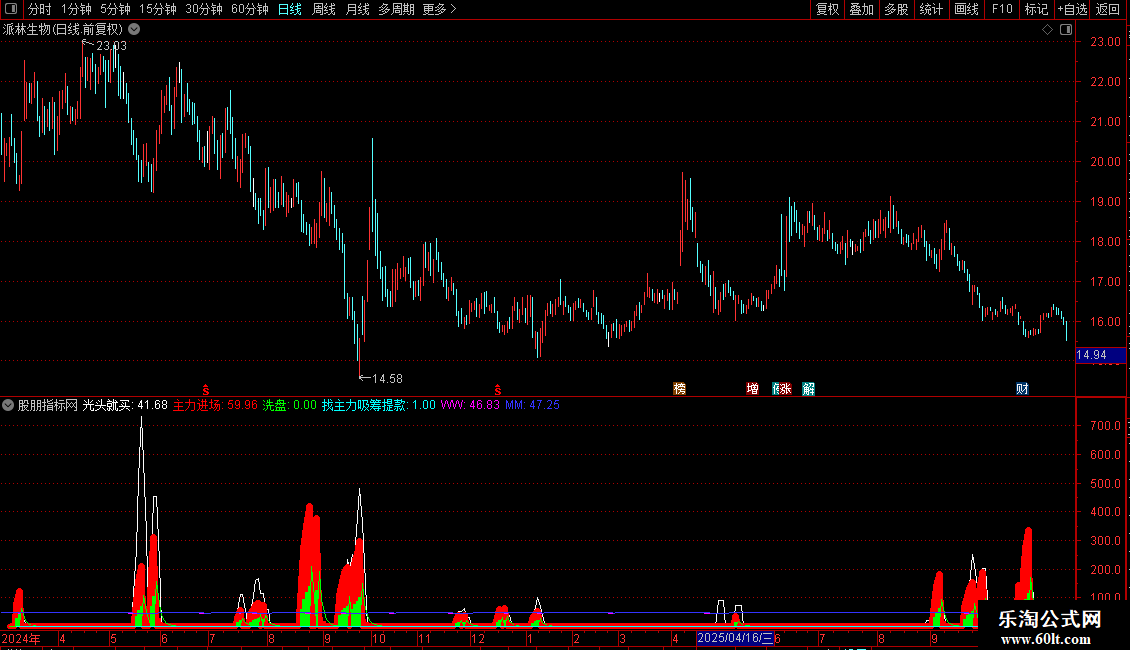Select the 5分钟 period tab
The width and height of the screenshot is (1130, 650).
pos(115,9)
